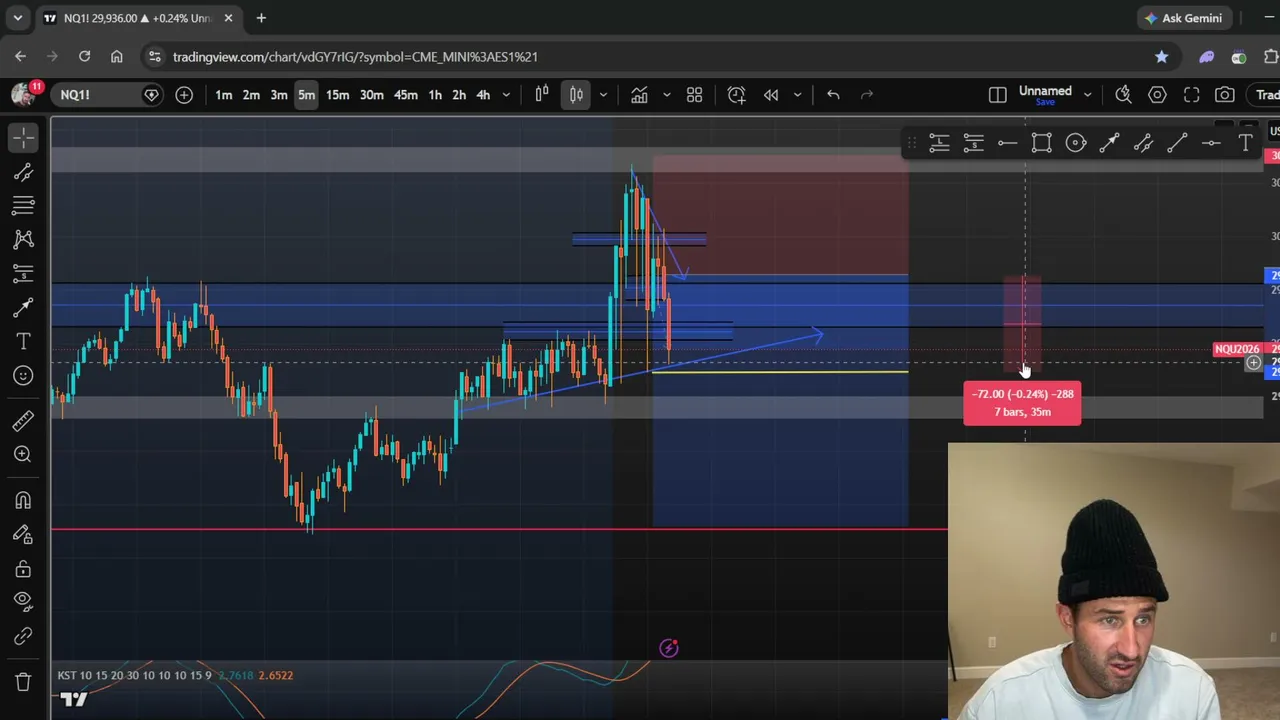1280x720 pixels.
Task: Select the arrow brush tool in left sidebar
Action: pyautogui.click(x=23, y=307)
